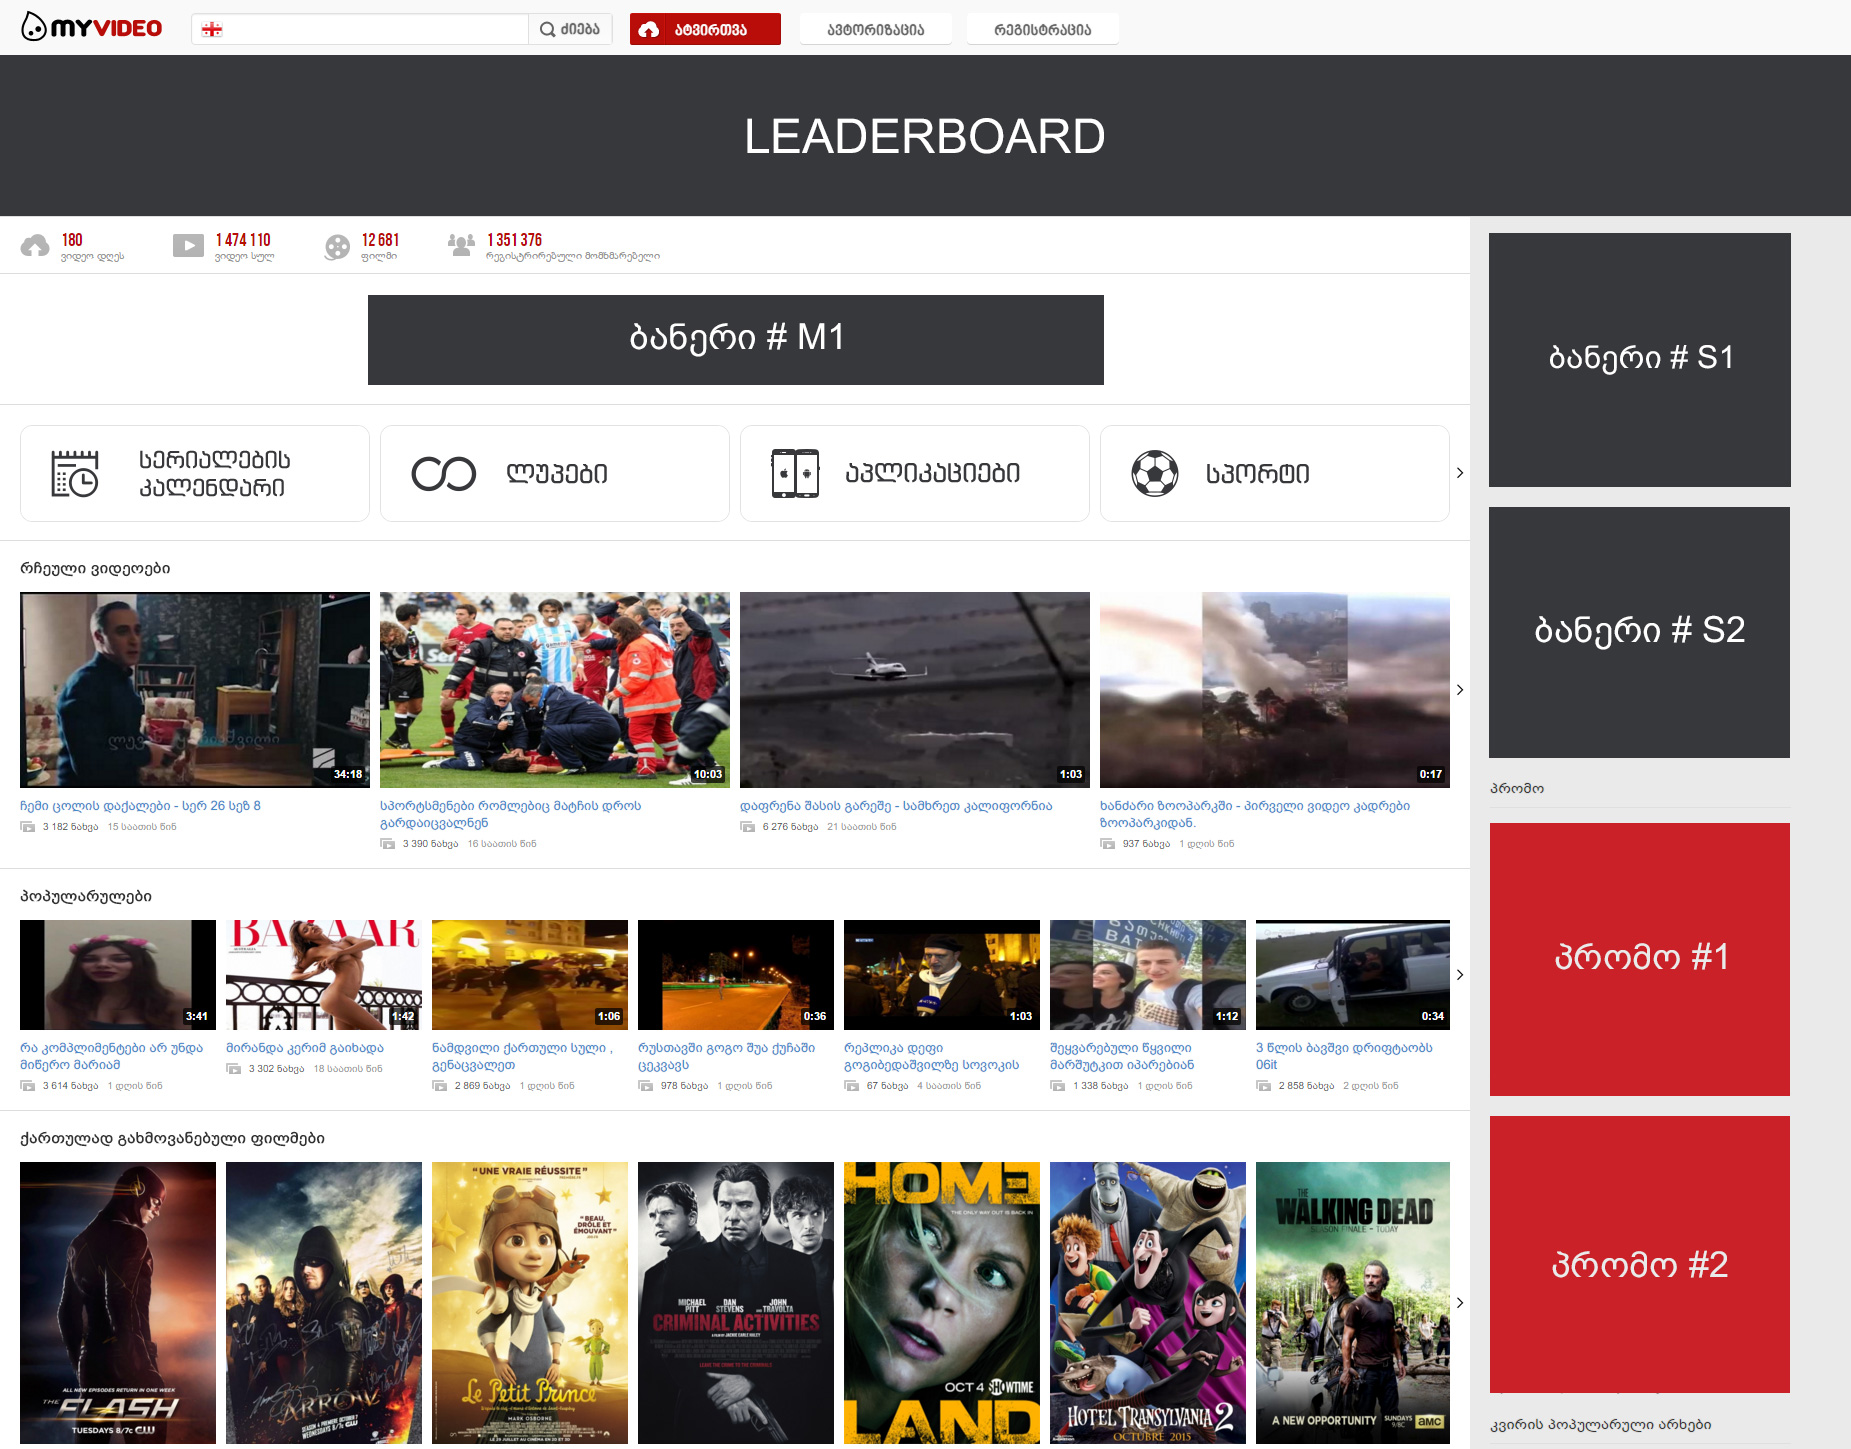The image size is (1851, 1449).
Task: Show next featured videos with chevron
Action: click(1460, 690)
